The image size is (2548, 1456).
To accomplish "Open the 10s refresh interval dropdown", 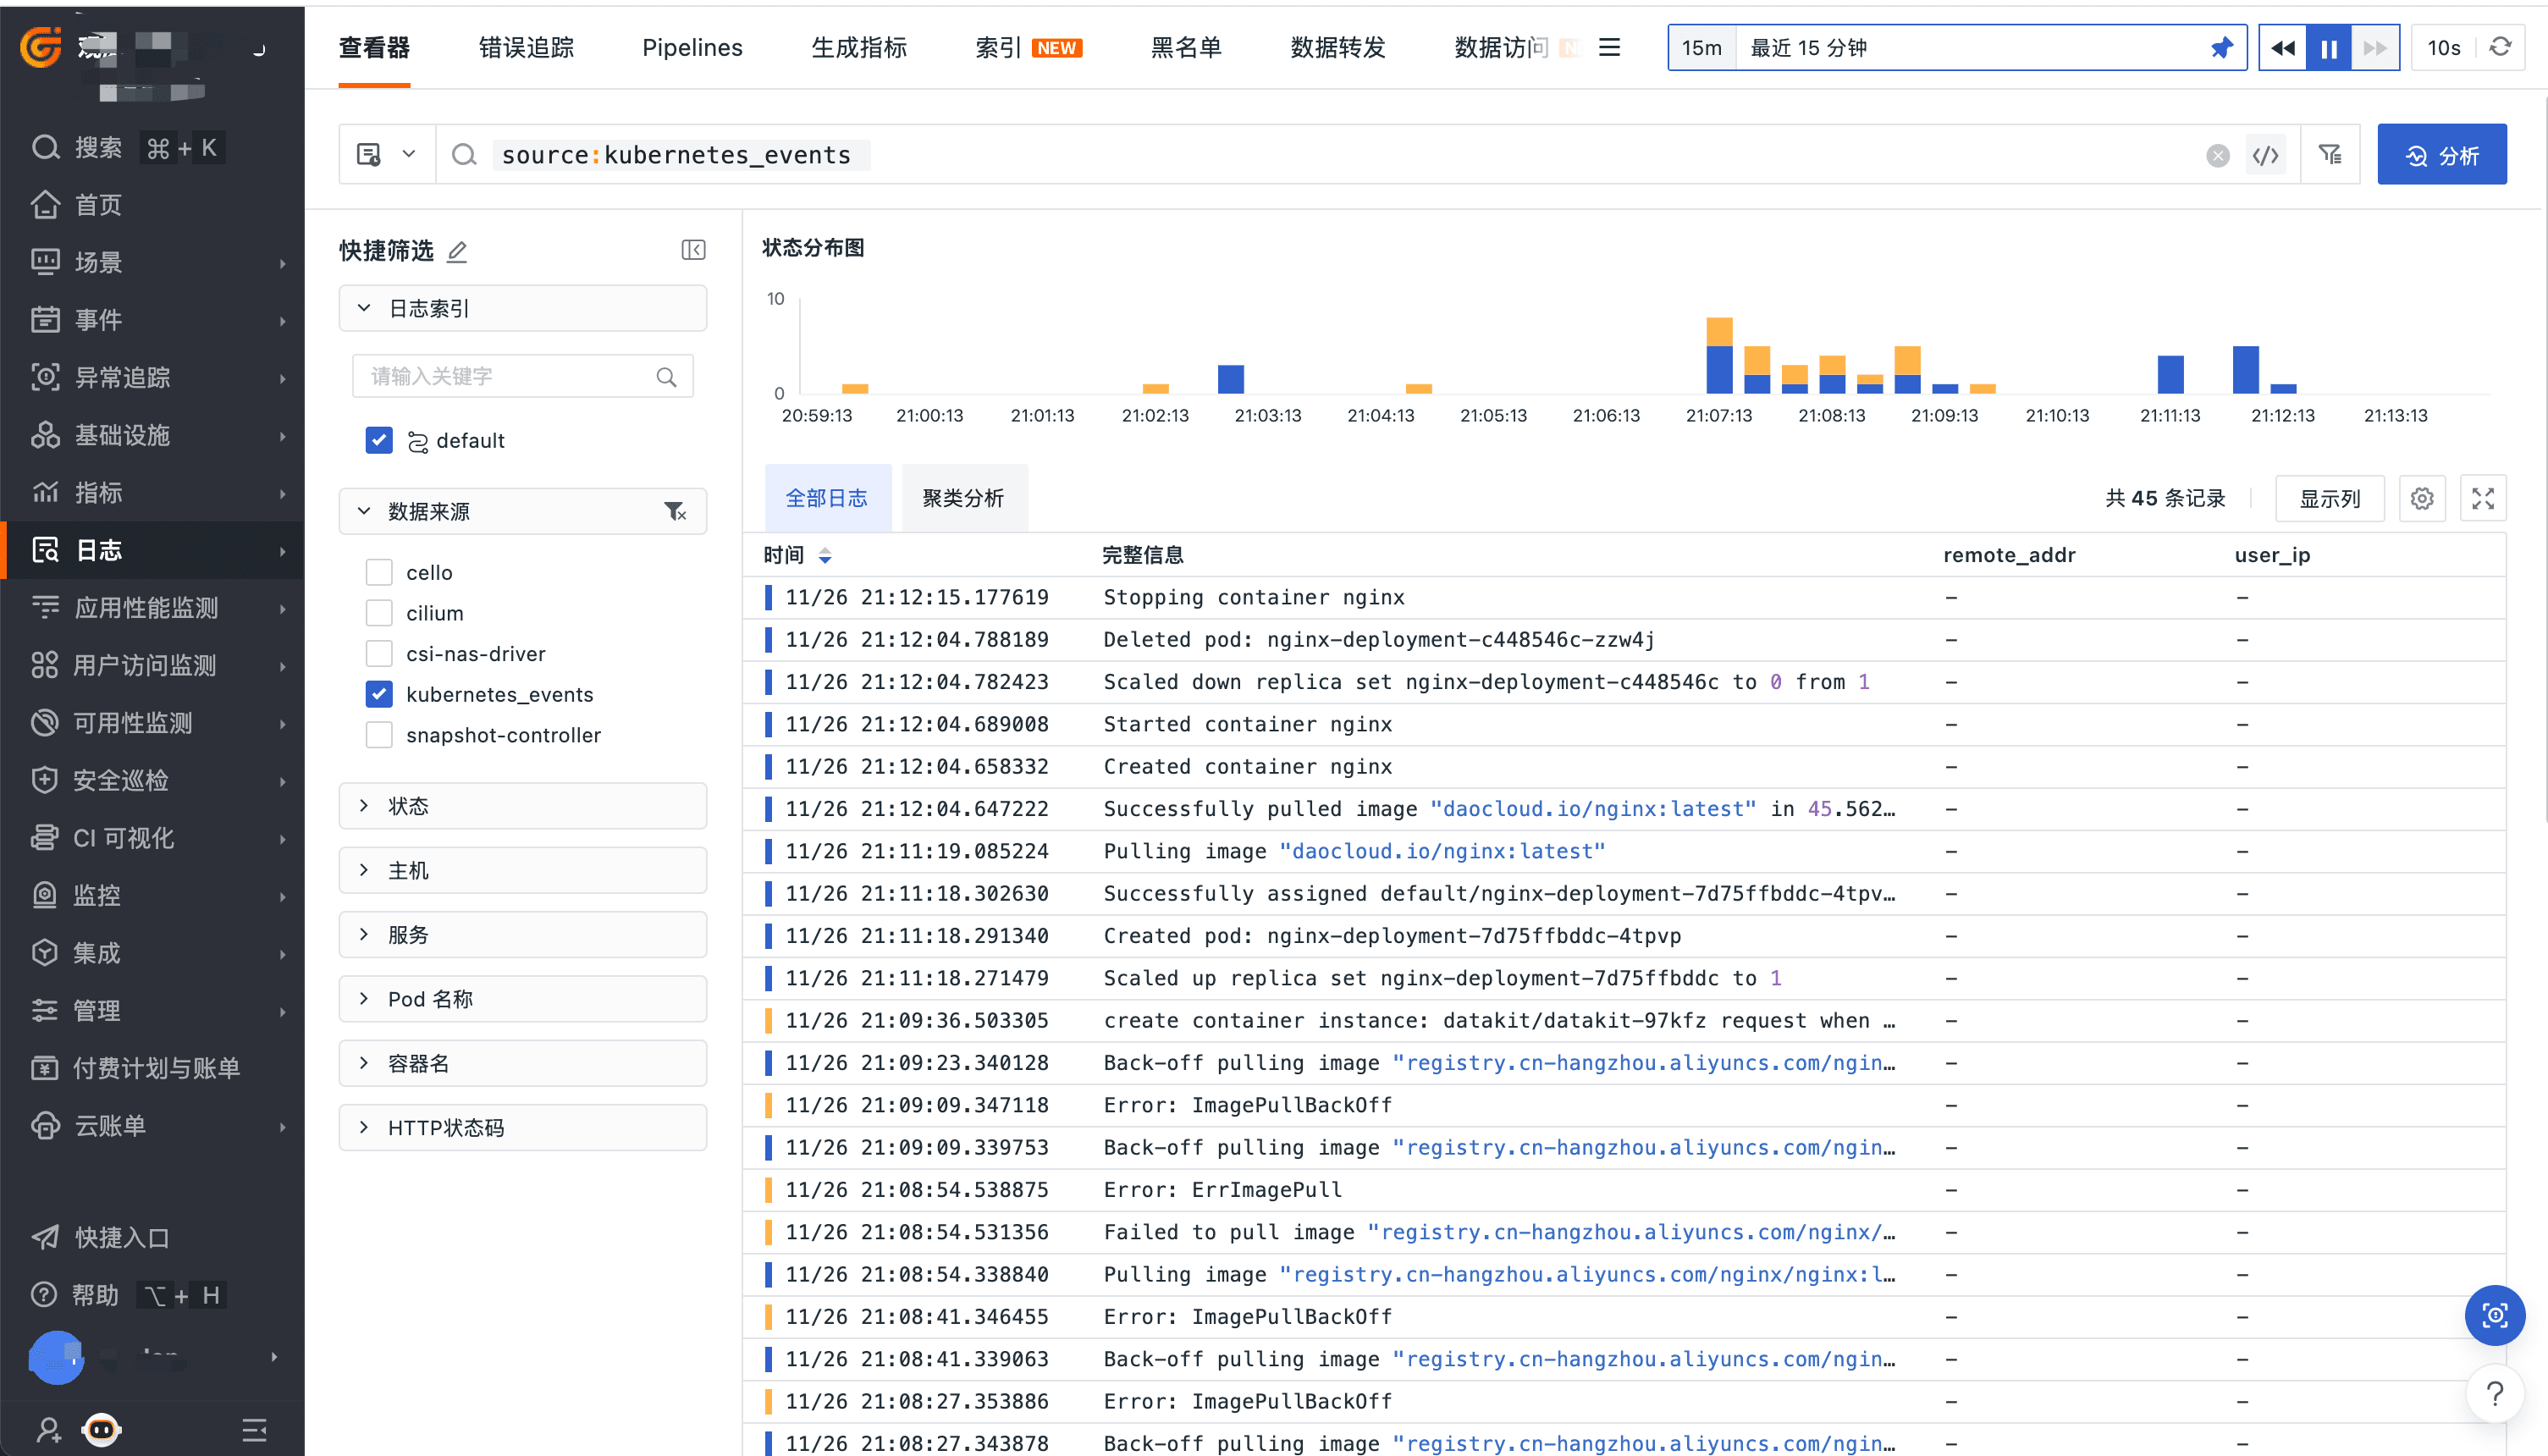I will tap(2443, 48).
